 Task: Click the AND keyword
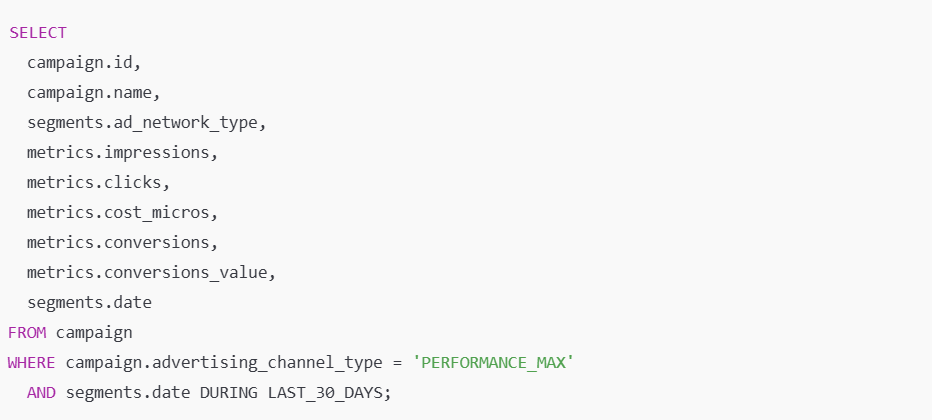[41, 391]
